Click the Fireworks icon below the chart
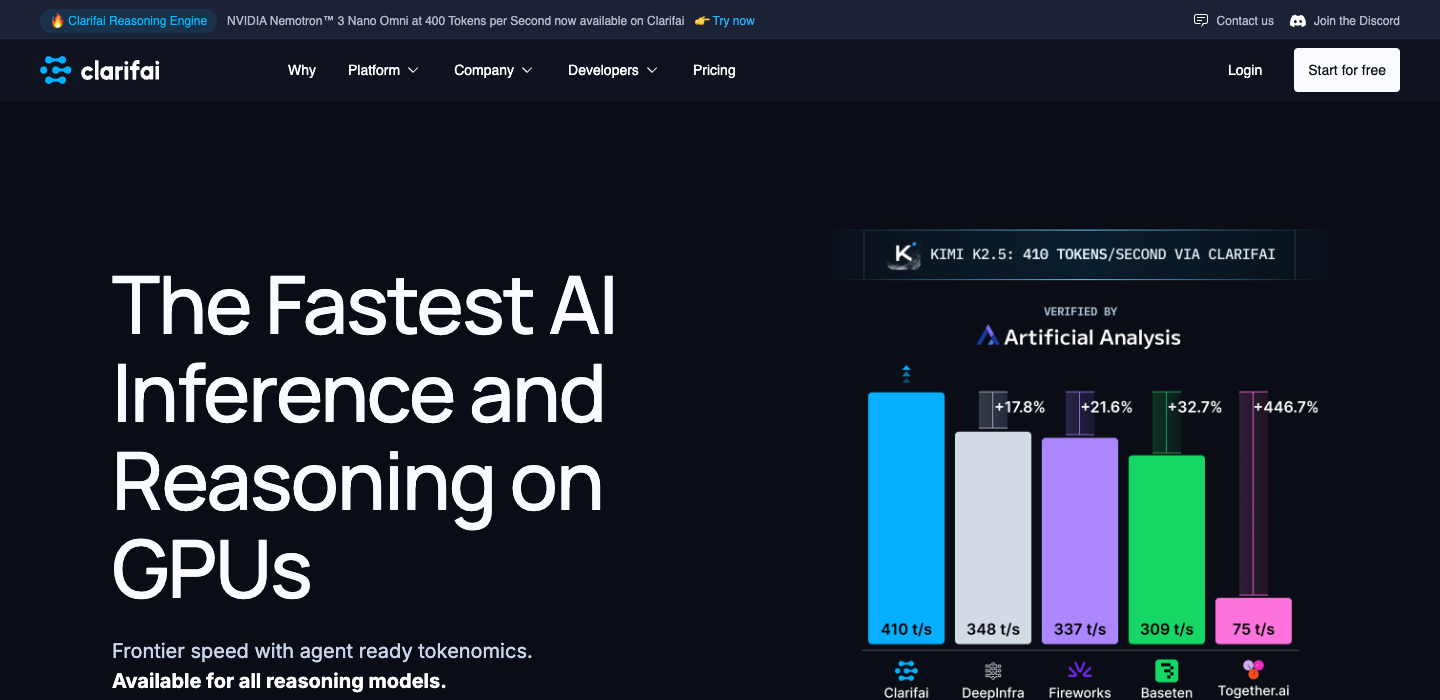This screenshot has width=1440, height=700. [1080, 670]
